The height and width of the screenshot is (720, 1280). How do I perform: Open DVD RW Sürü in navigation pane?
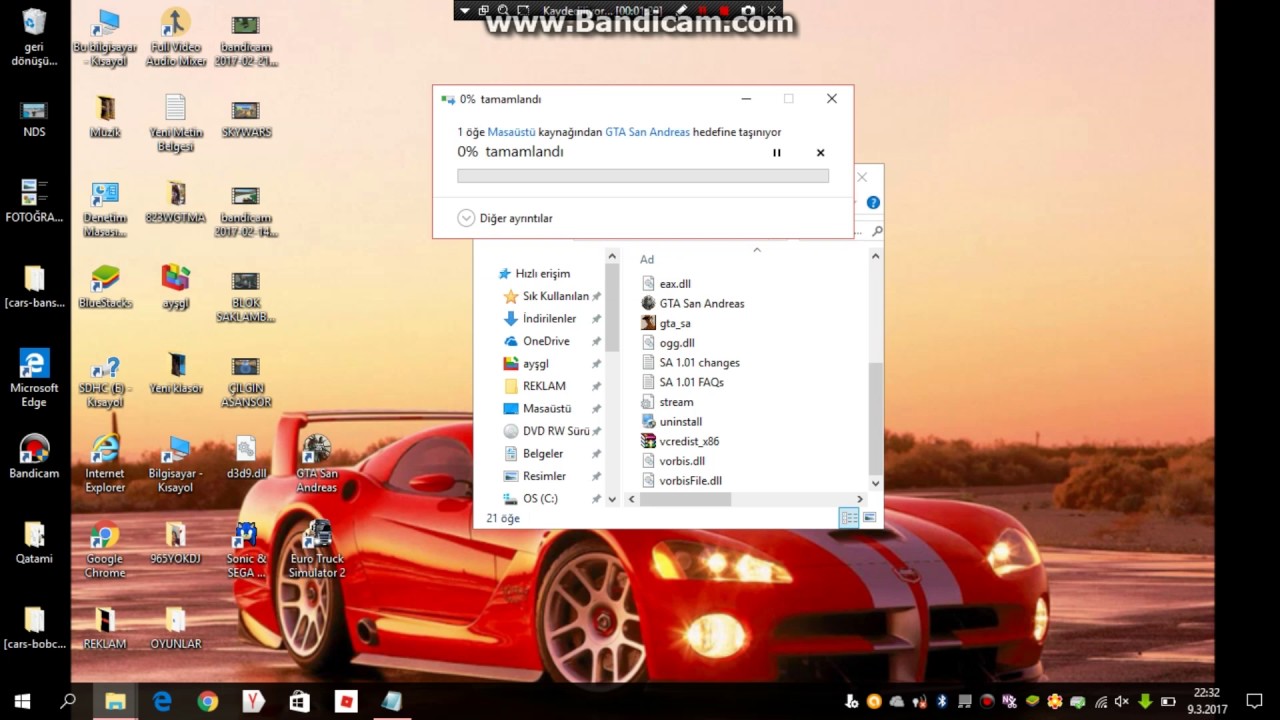coord(546,431)
